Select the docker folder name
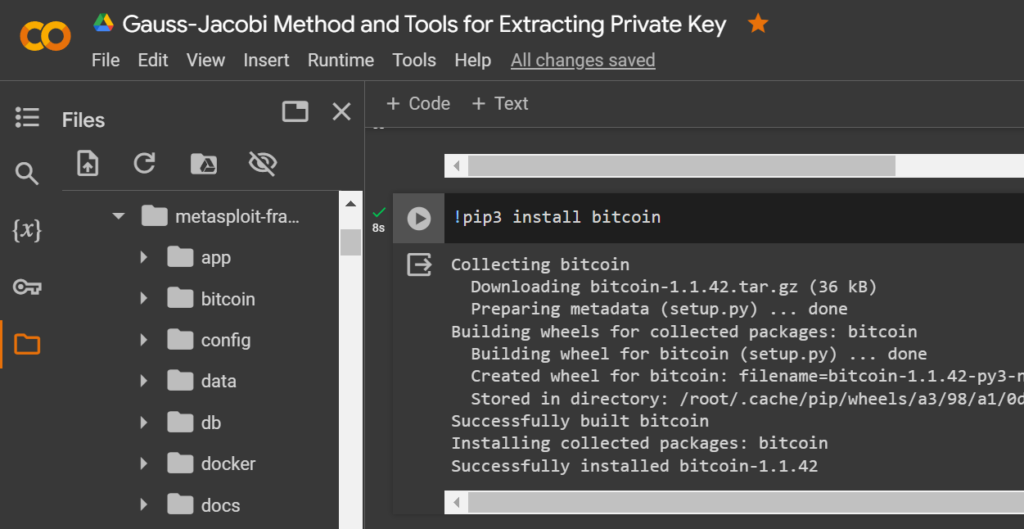Image resolution: width=1024 pixels, height=529 pixels. click(229, 464)
